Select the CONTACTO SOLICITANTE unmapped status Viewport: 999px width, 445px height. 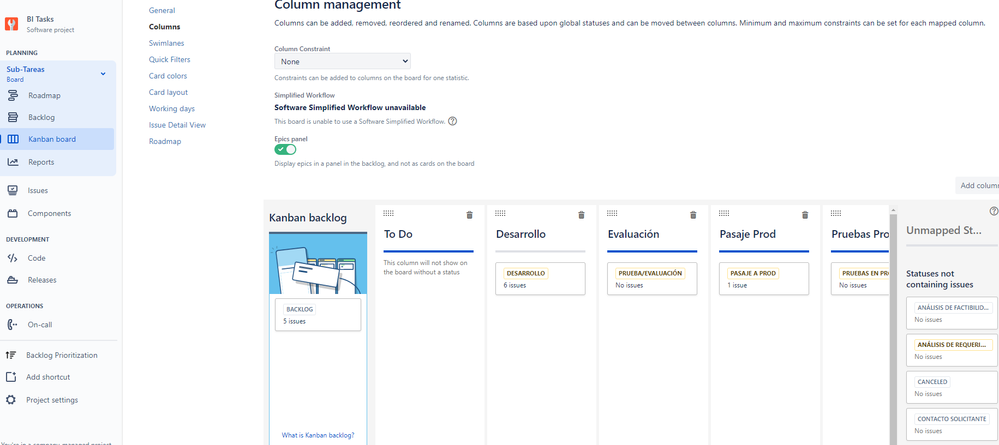[x=952, y=424]
